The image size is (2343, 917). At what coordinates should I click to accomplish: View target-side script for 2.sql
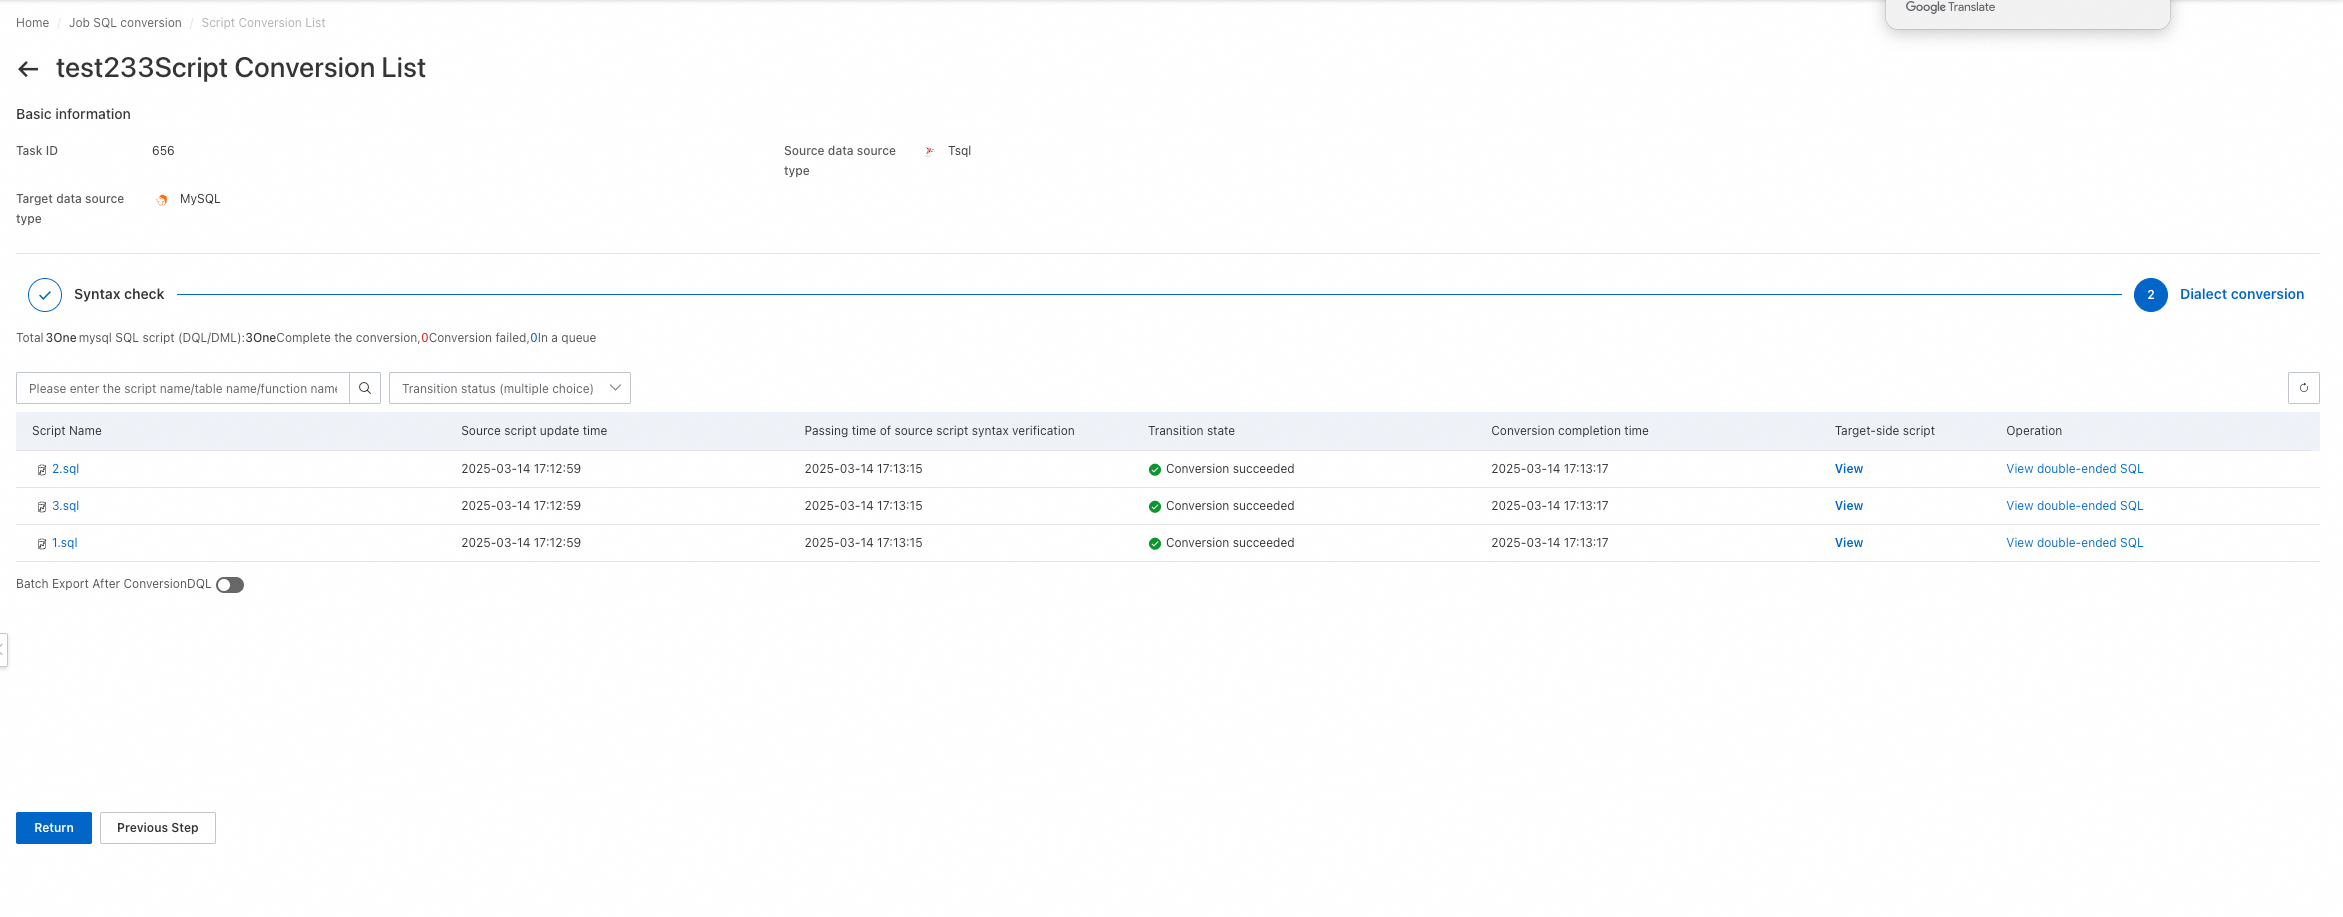1849,469
